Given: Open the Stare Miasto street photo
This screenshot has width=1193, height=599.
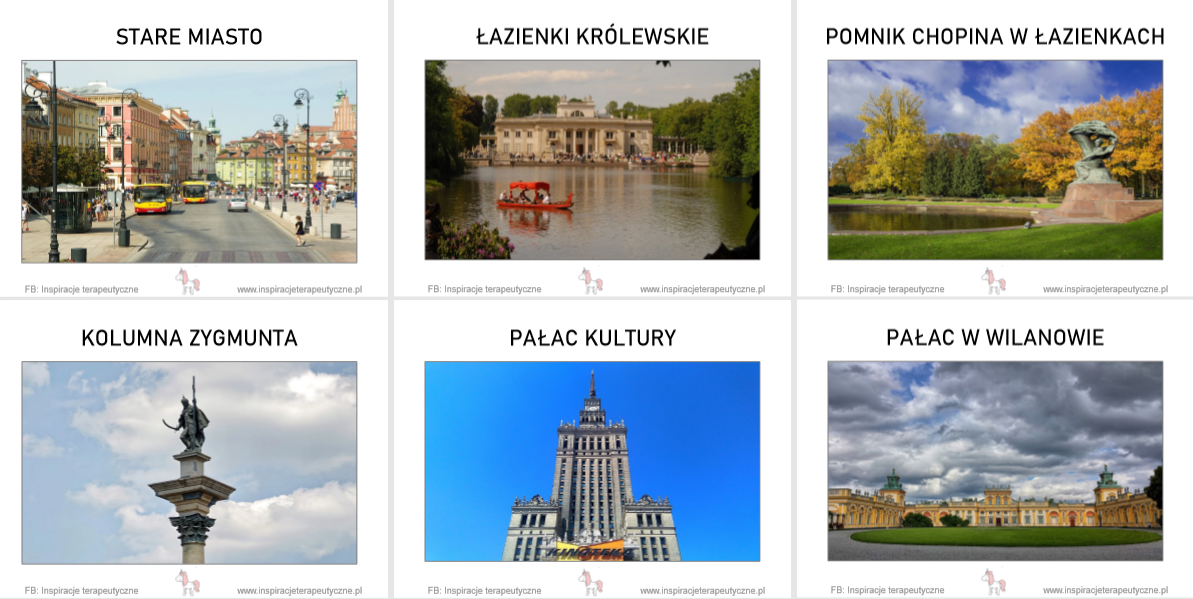Looking at the screenshot, I should point(189,161).
